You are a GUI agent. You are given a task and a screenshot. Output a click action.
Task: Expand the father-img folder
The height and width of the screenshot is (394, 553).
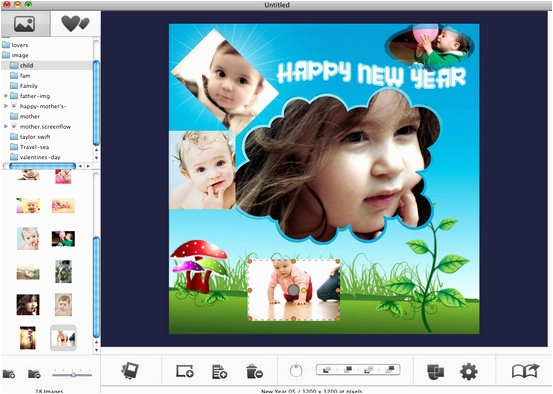[6, 96]
